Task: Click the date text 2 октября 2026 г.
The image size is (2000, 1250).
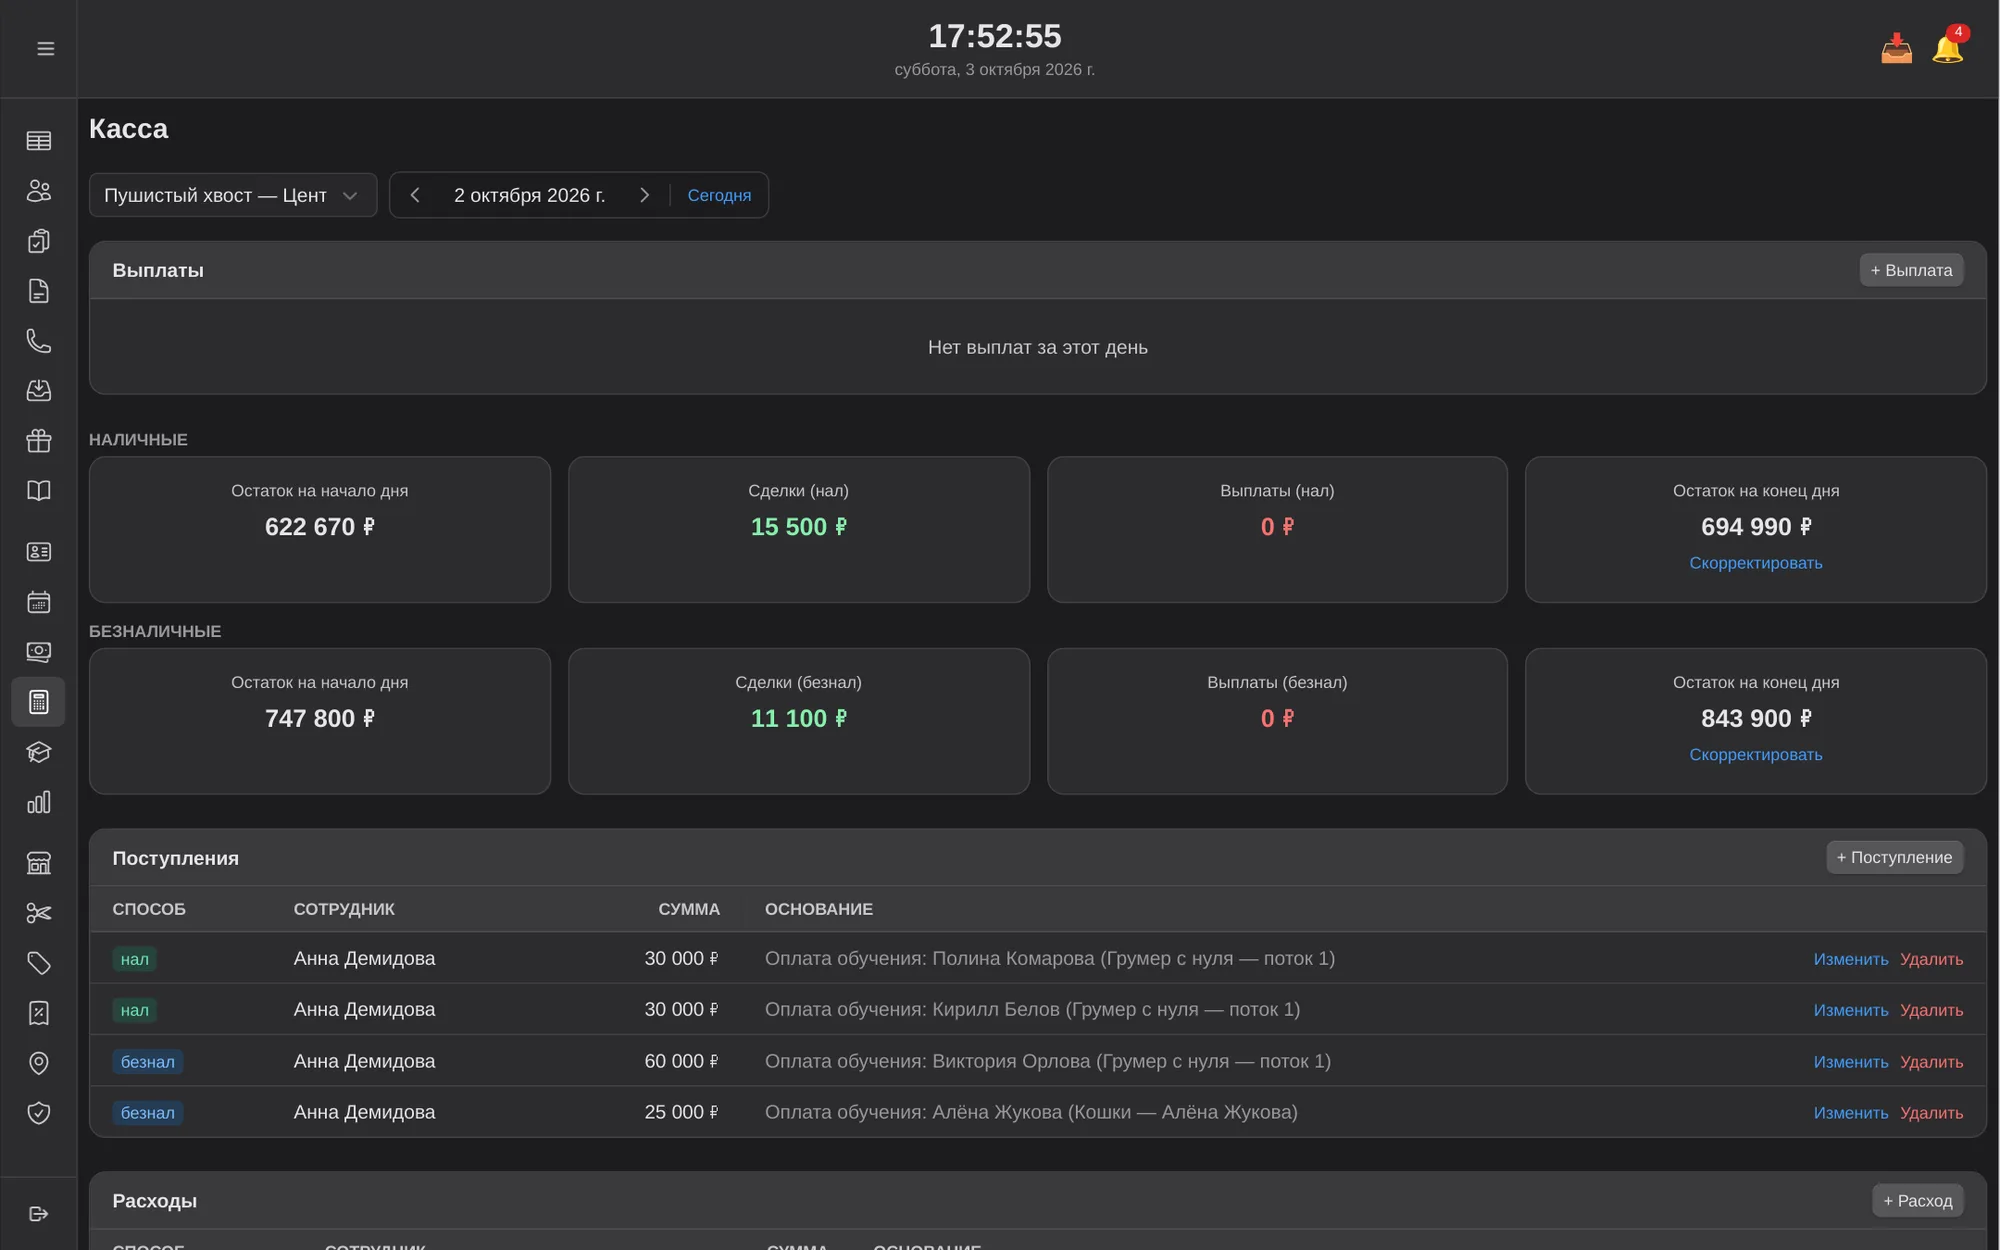Action: coord(530,195)
